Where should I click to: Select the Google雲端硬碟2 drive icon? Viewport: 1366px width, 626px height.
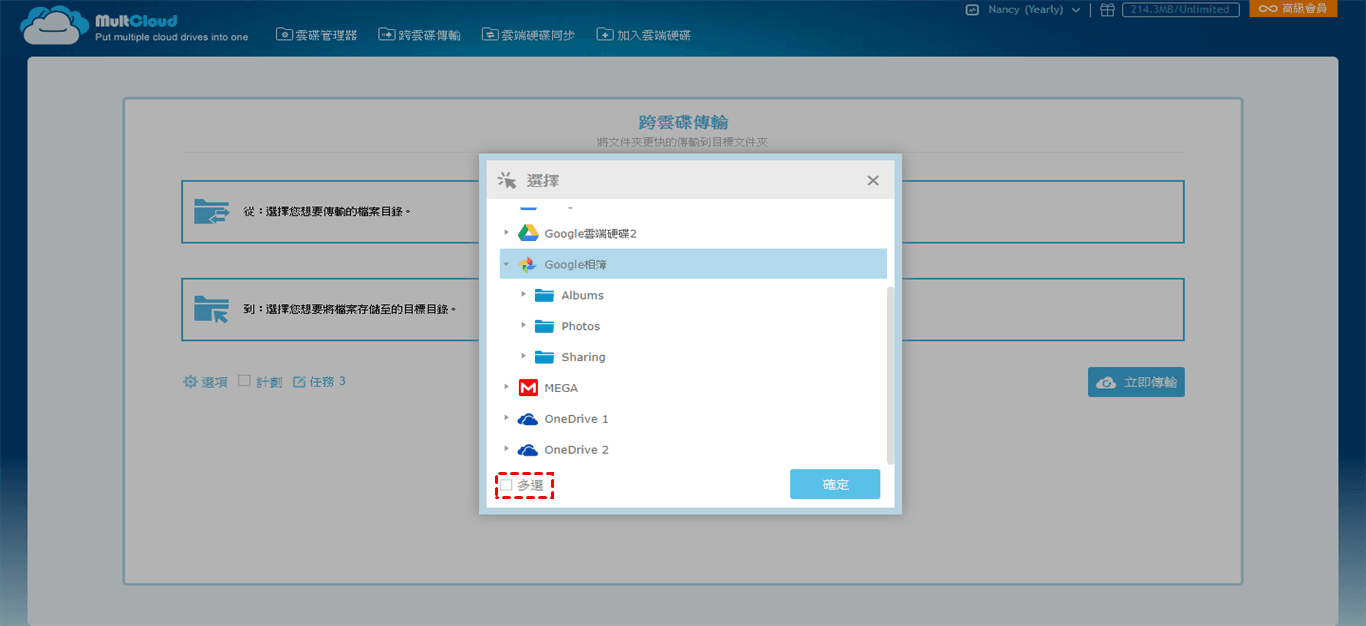528,233
